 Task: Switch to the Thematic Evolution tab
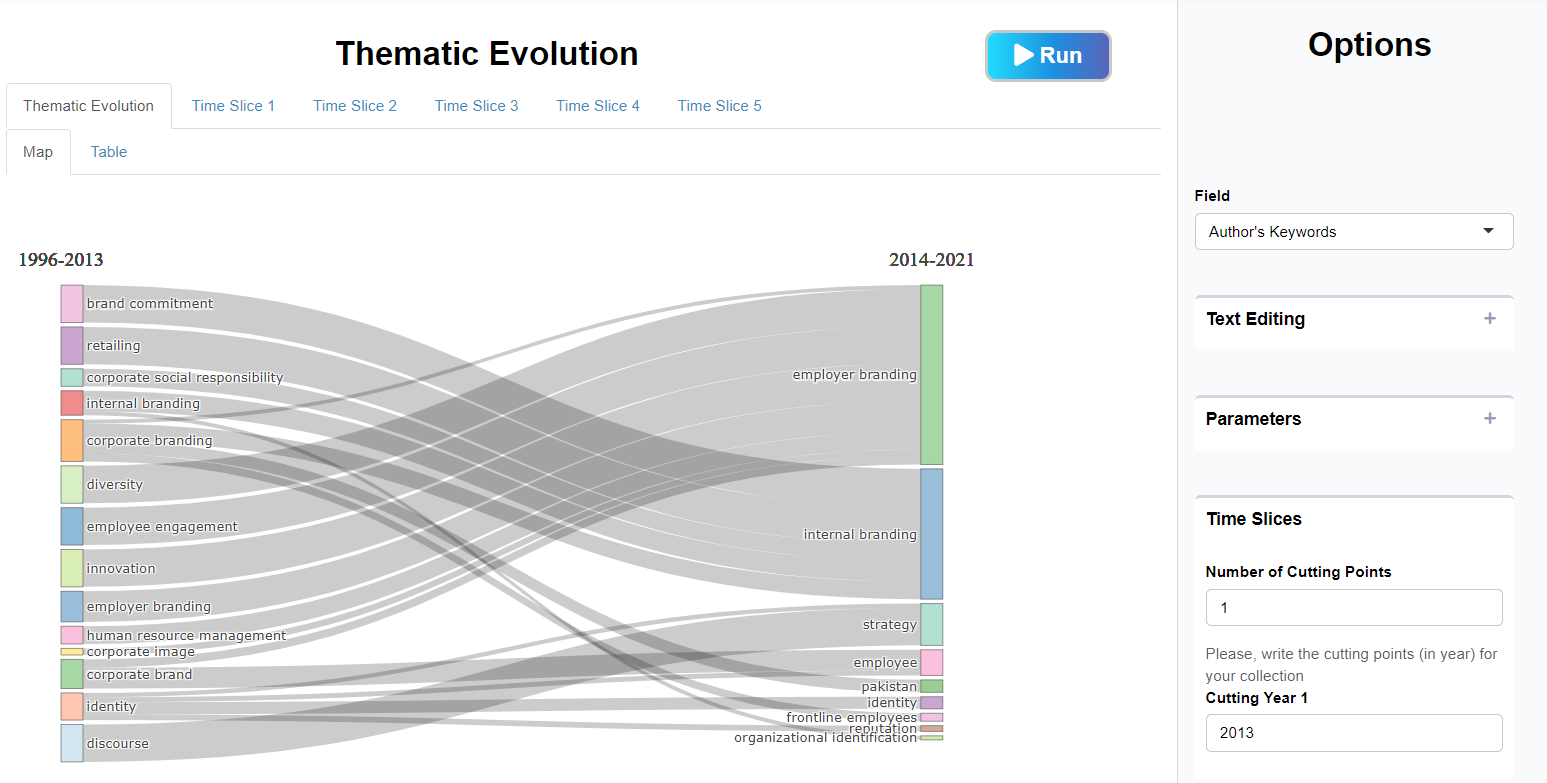[x=89, y=106]
